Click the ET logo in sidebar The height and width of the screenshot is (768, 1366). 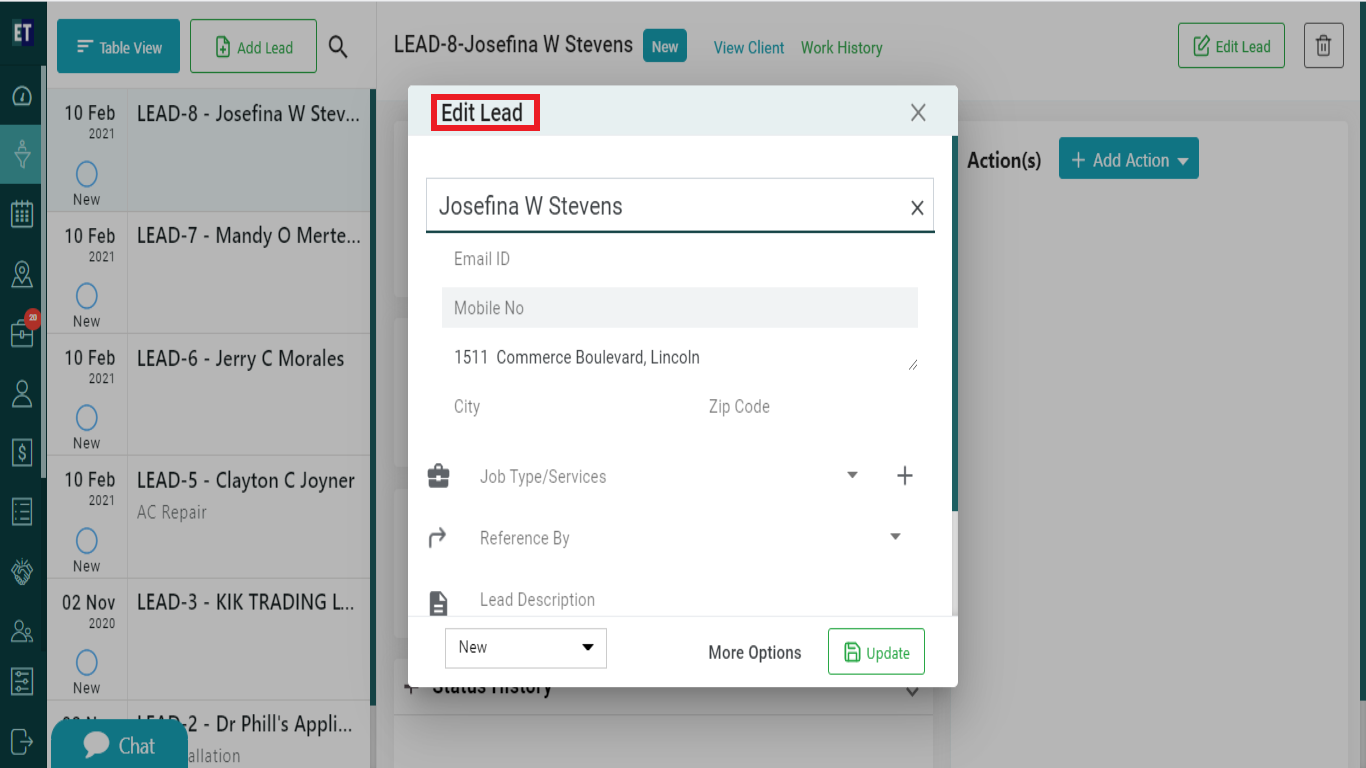(22, 32)
